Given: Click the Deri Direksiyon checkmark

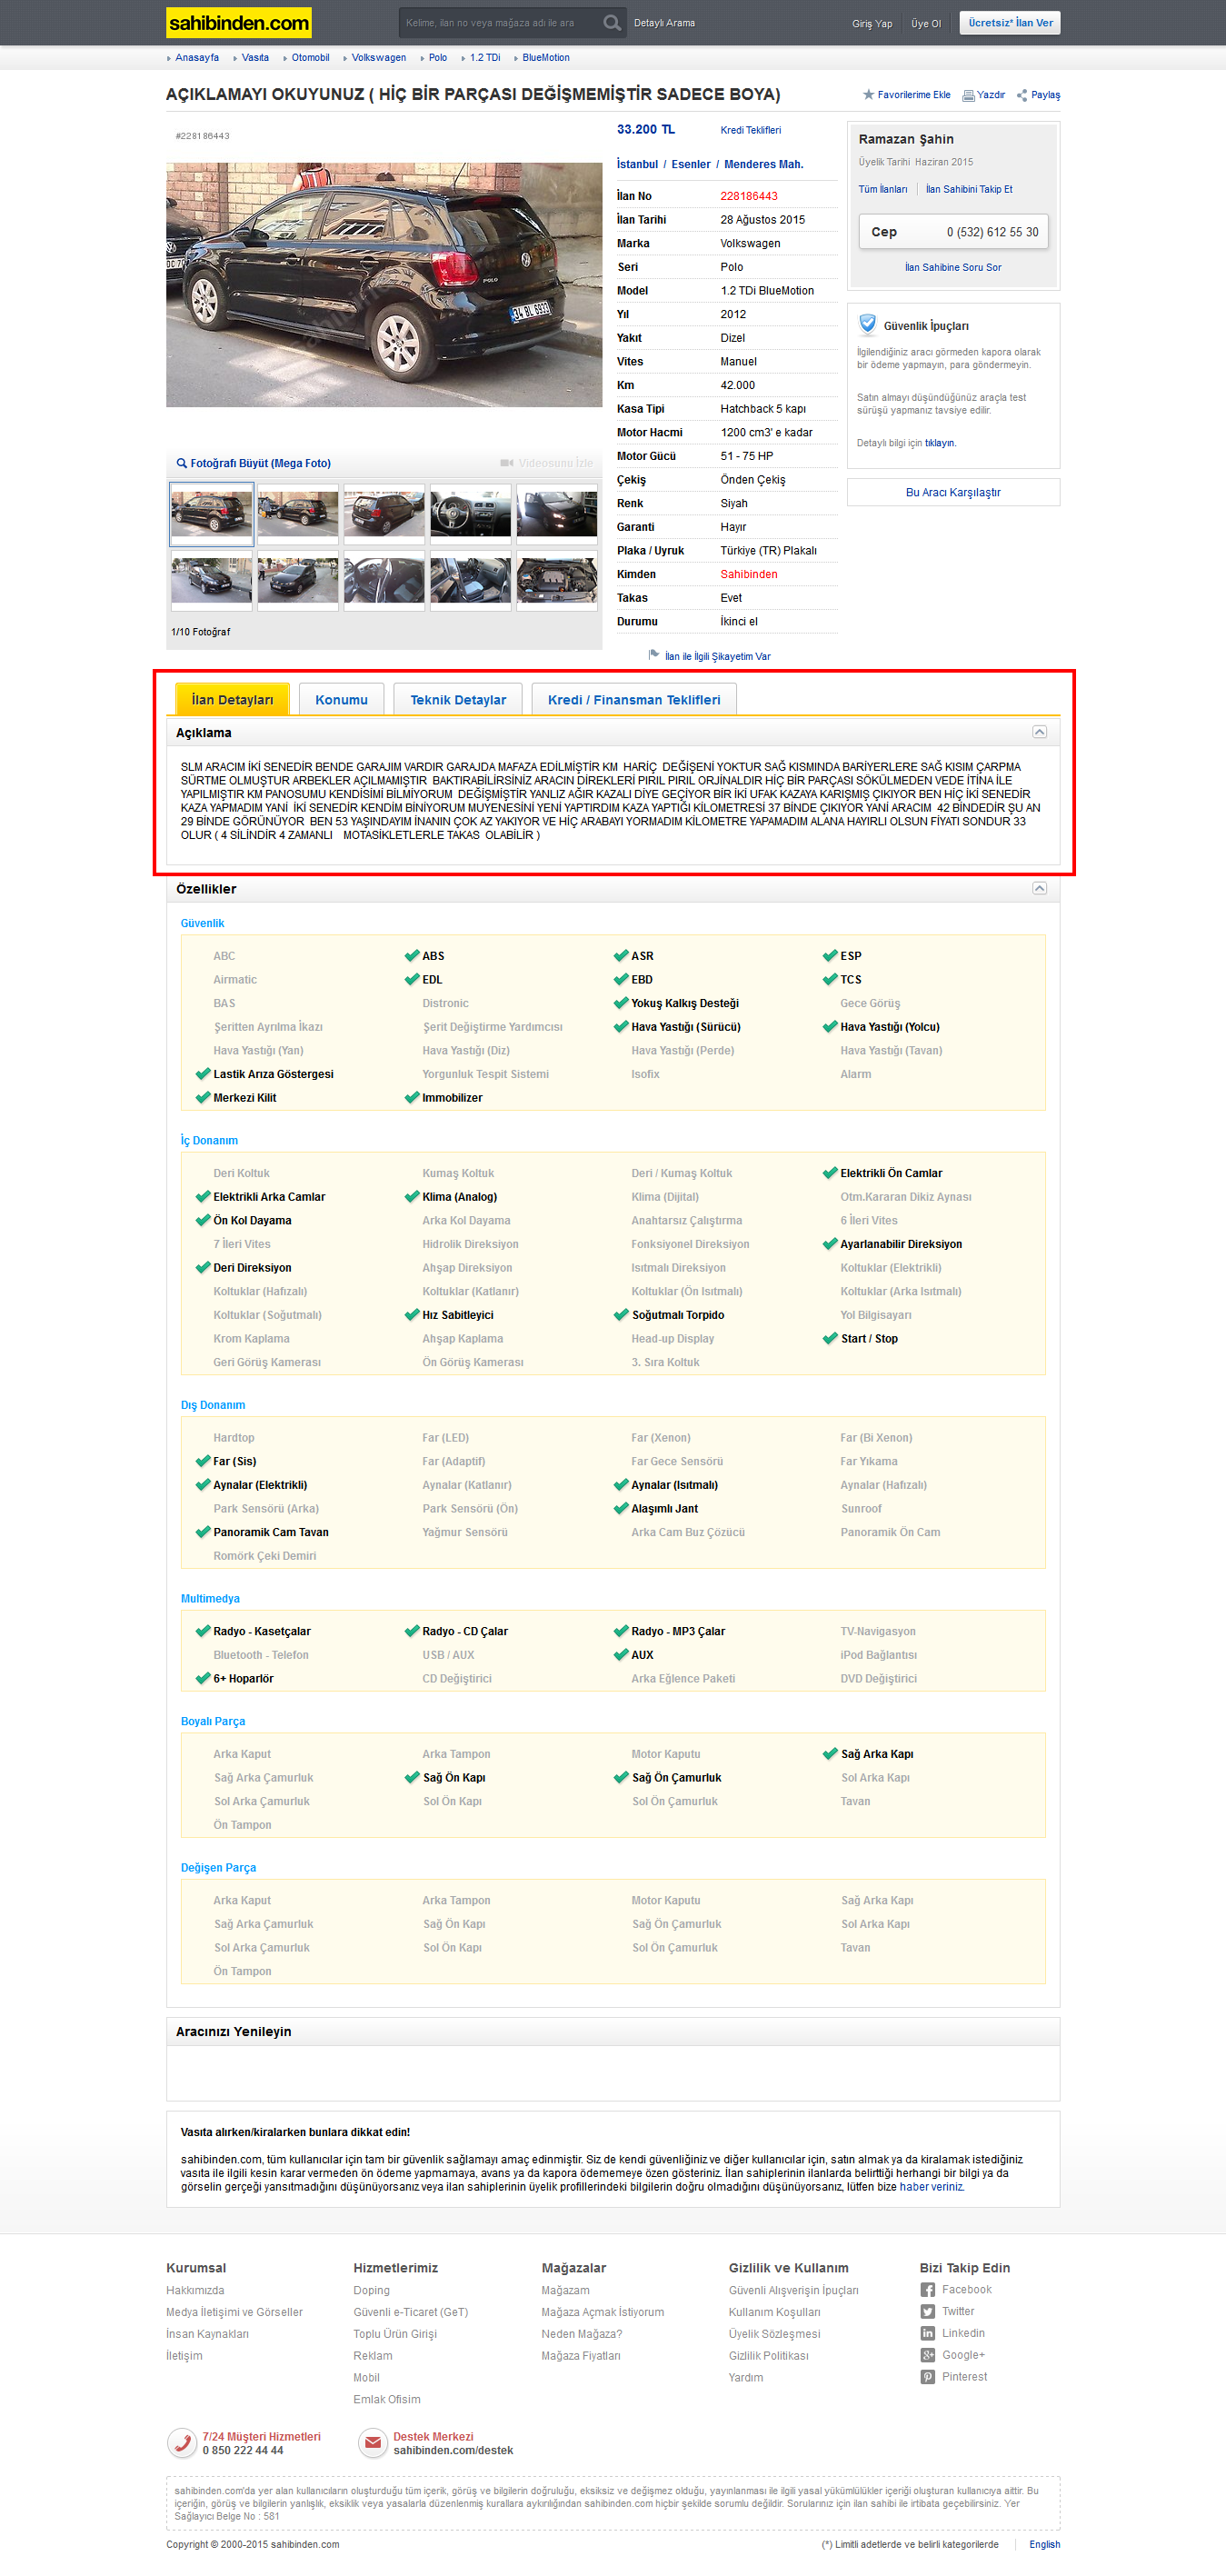Looking at the screenshot, I should coord(203,1267).
